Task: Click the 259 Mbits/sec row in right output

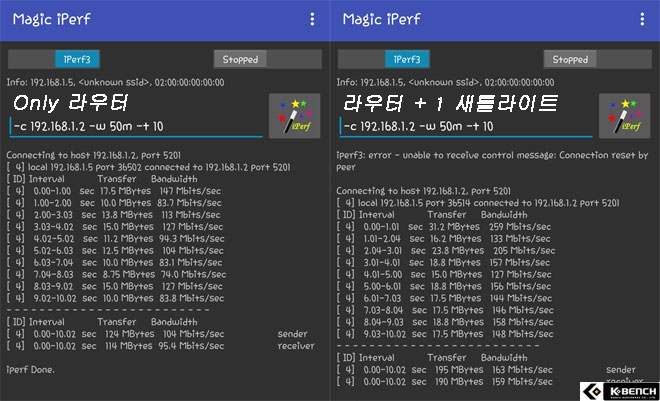Action: pyautogui.click(x=444, y=227)
